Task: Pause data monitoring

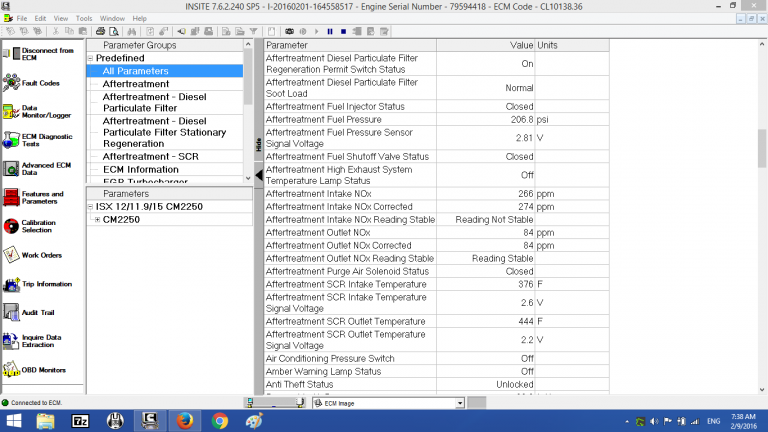Action: click(x=330, y=31)
